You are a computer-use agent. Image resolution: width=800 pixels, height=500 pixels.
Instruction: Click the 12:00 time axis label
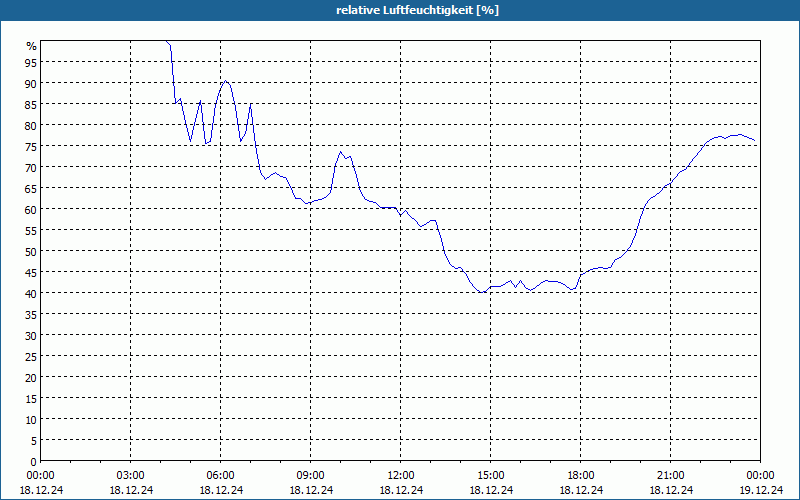(401, 476)
